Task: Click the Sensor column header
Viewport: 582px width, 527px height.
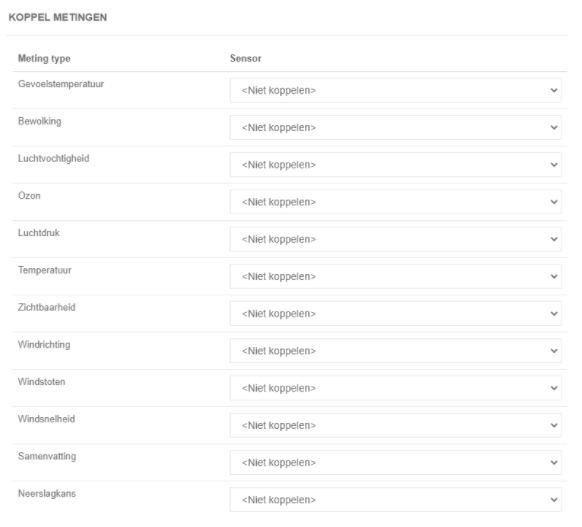Action: tap(246, 58)
